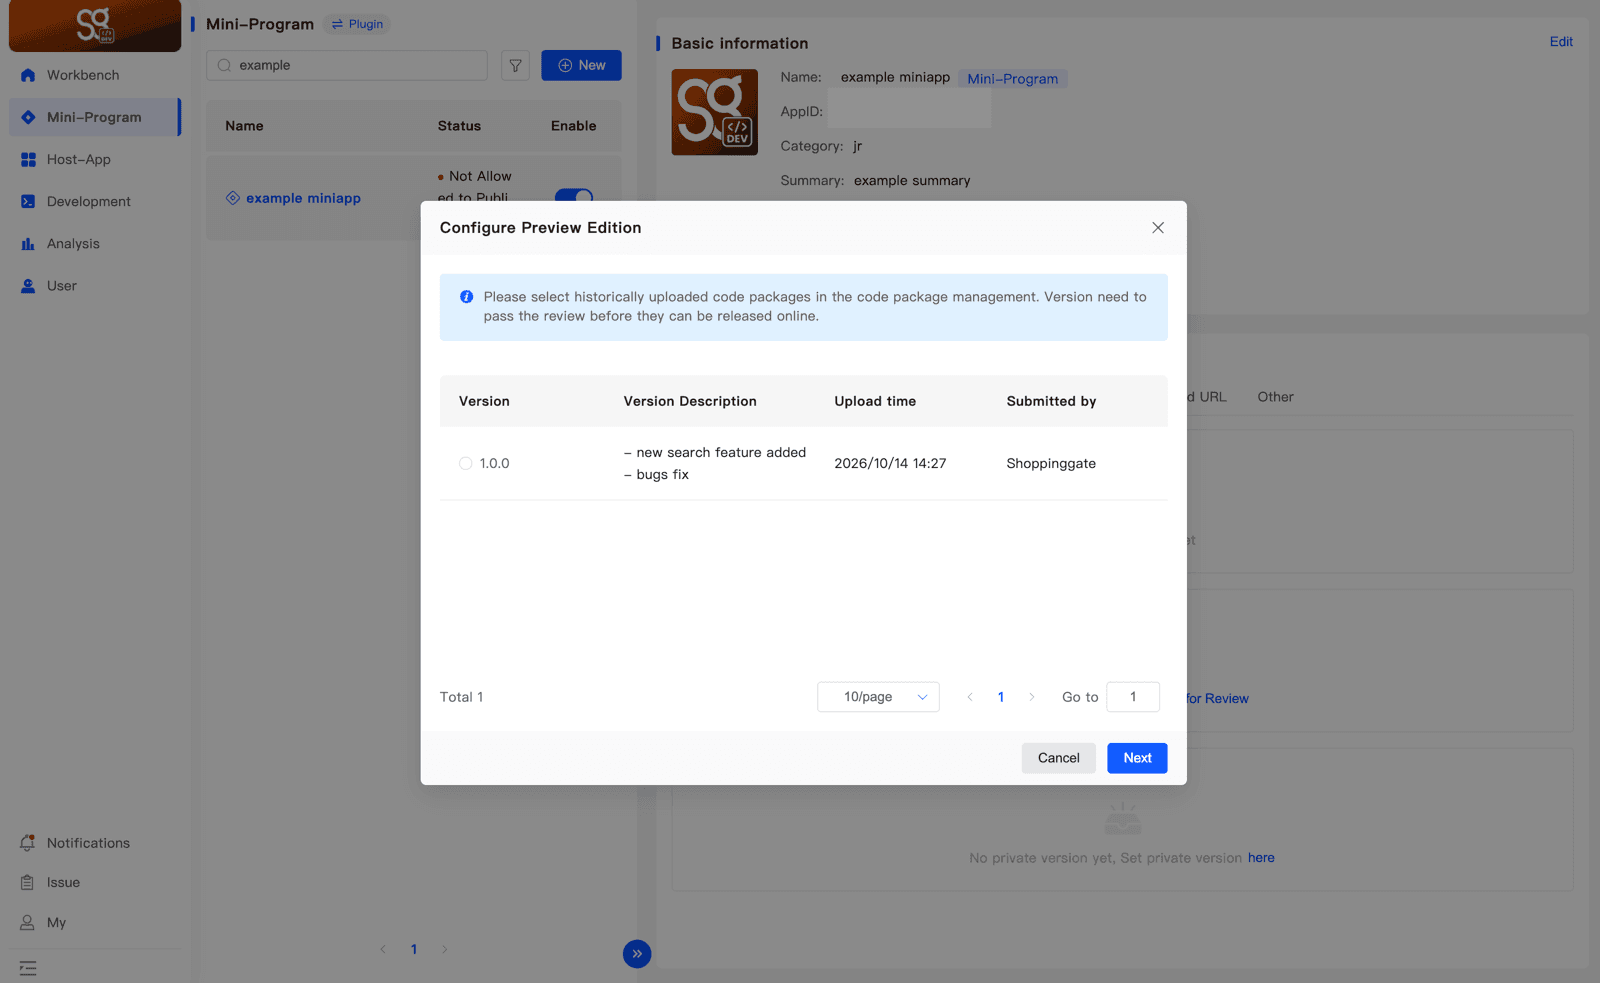Click the 'here' link to set private version
This screenshot has width=1600, height=983.
1261,857
